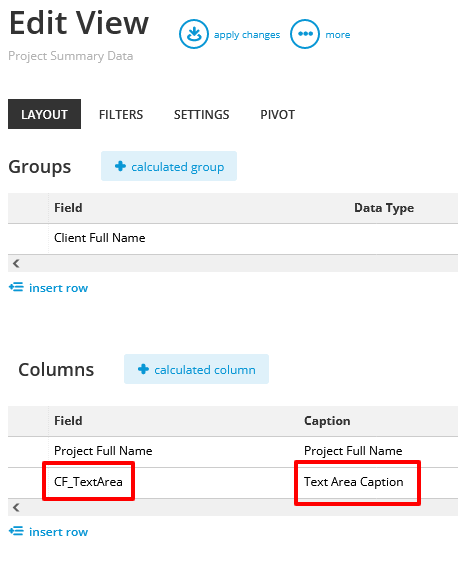Click the apply changes link text

point(247,35)
